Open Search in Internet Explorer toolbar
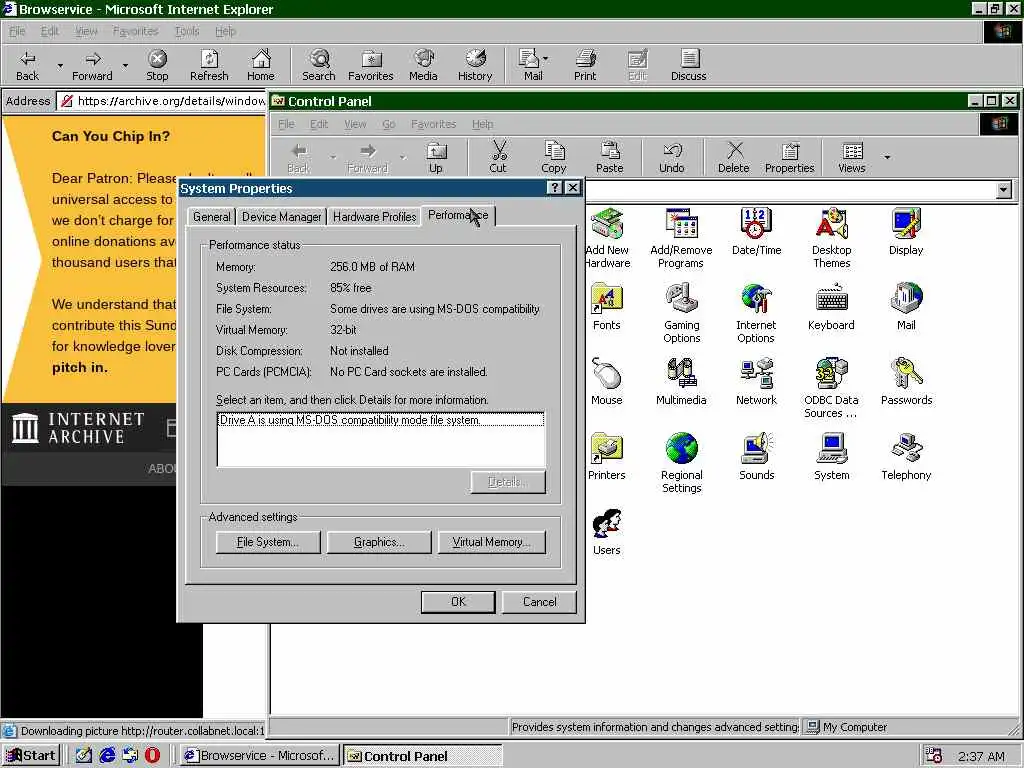The width and height of the screenshot is (1024, 768). [319, 65]
